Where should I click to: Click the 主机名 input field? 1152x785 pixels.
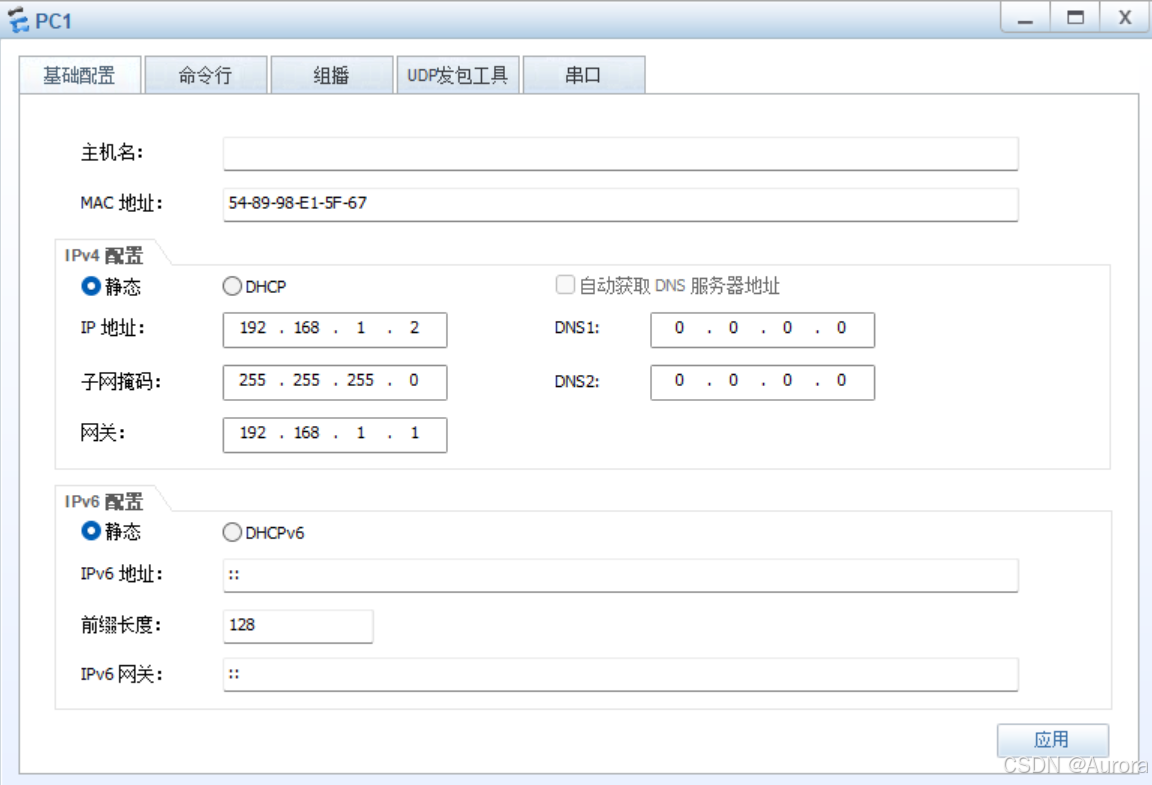coord(621,154)
